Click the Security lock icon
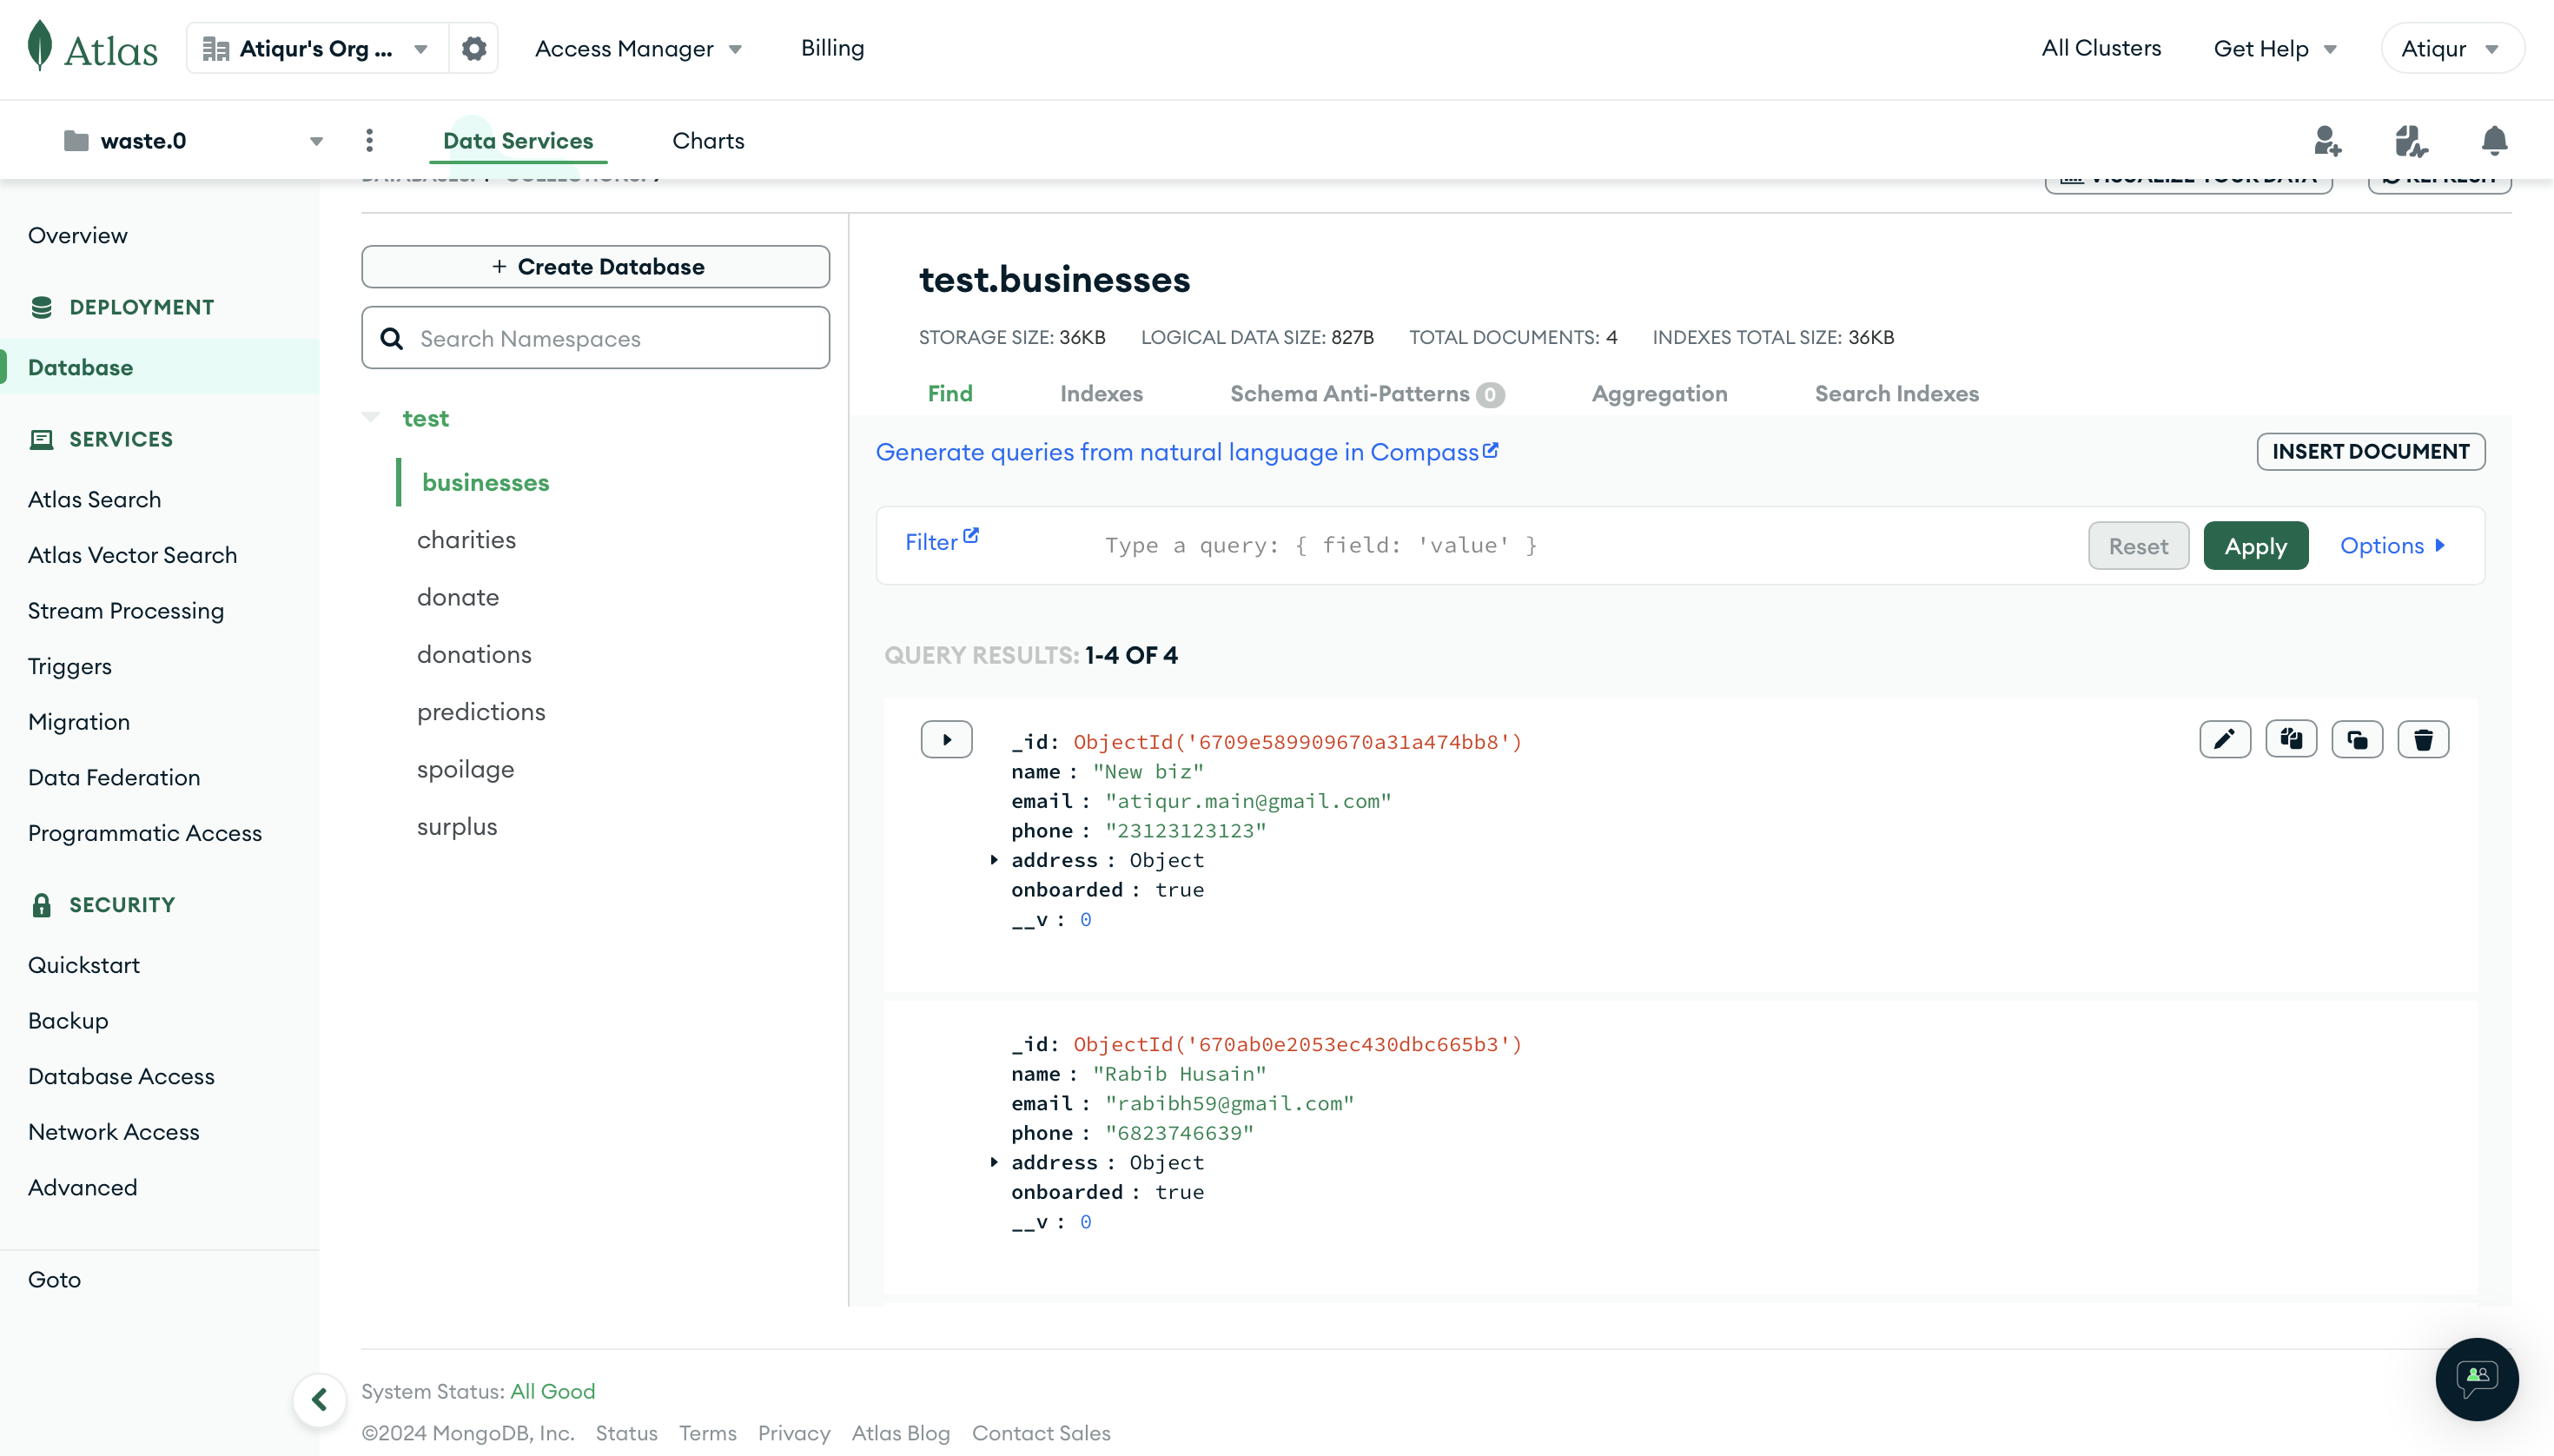Image resolution: width=2554 pixels, height=1456 pixels. pos(41,904)
